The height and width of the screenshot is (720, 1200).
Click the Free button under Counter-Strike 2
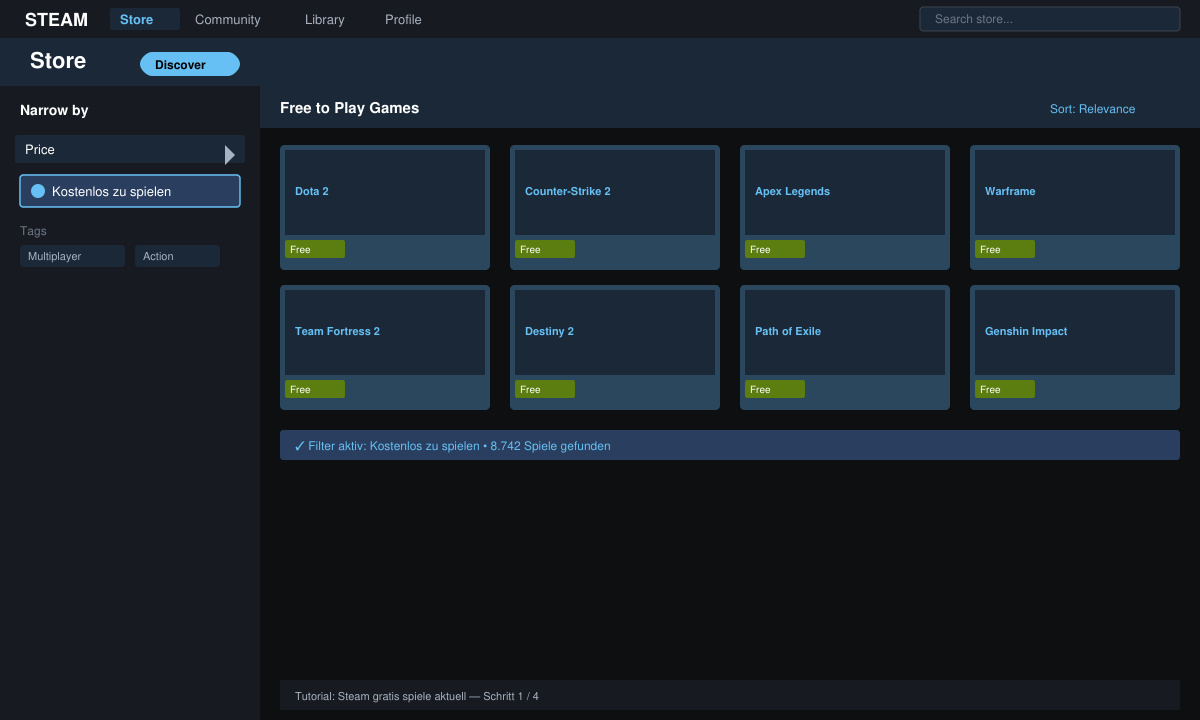(545, 249)
